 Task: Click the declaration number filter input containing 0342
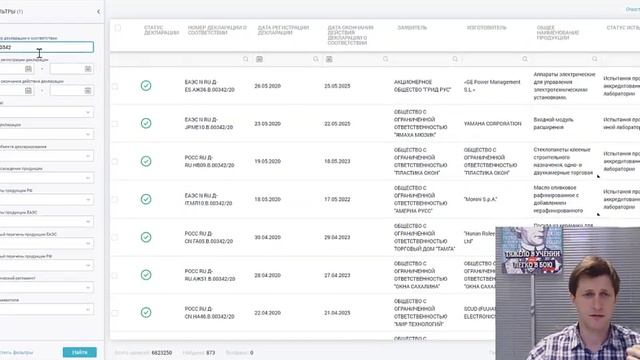click(46, 47)
